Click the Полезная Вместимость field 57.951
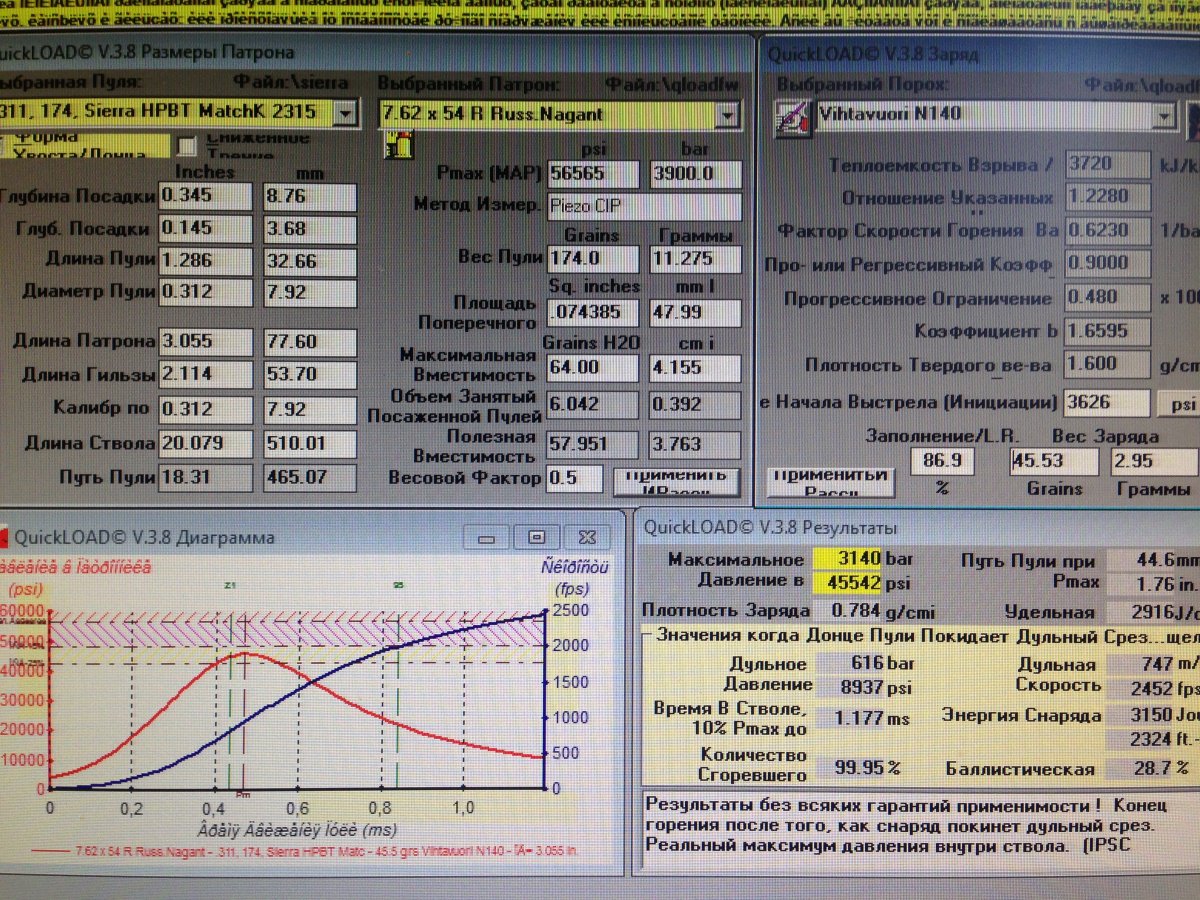This screenshot has width=1200, height=900. [x=593, y=444]
